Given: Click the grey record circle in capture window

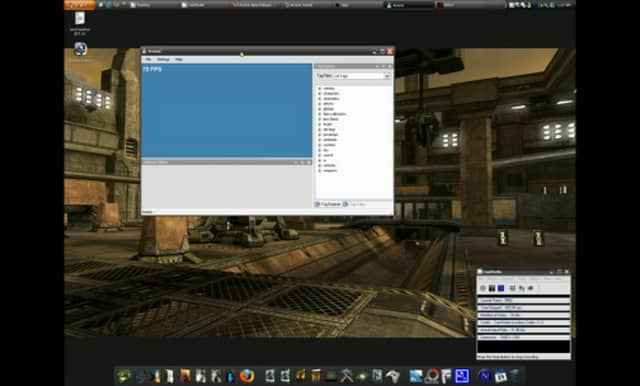Looking at the screenshot, I should click(483, 288).
